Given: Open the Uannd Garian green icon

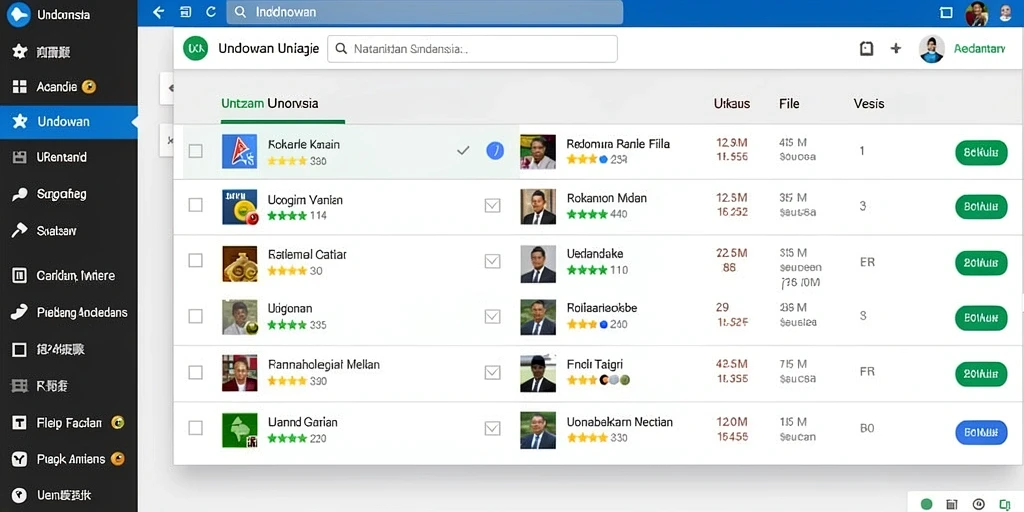Looking at the screenshot, I should coord(240,430).
